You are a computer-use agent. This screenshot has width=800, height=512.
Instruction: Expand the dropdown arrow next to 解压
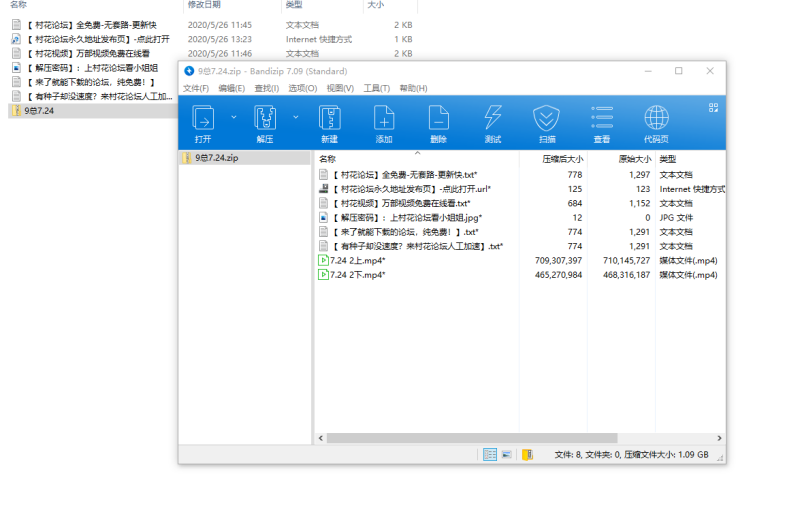point(294,116)
